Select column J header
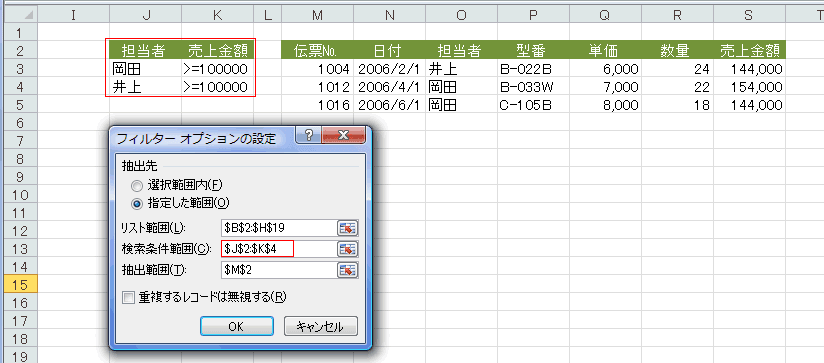Viewport: 824px width, 363px height. point(146,16)
